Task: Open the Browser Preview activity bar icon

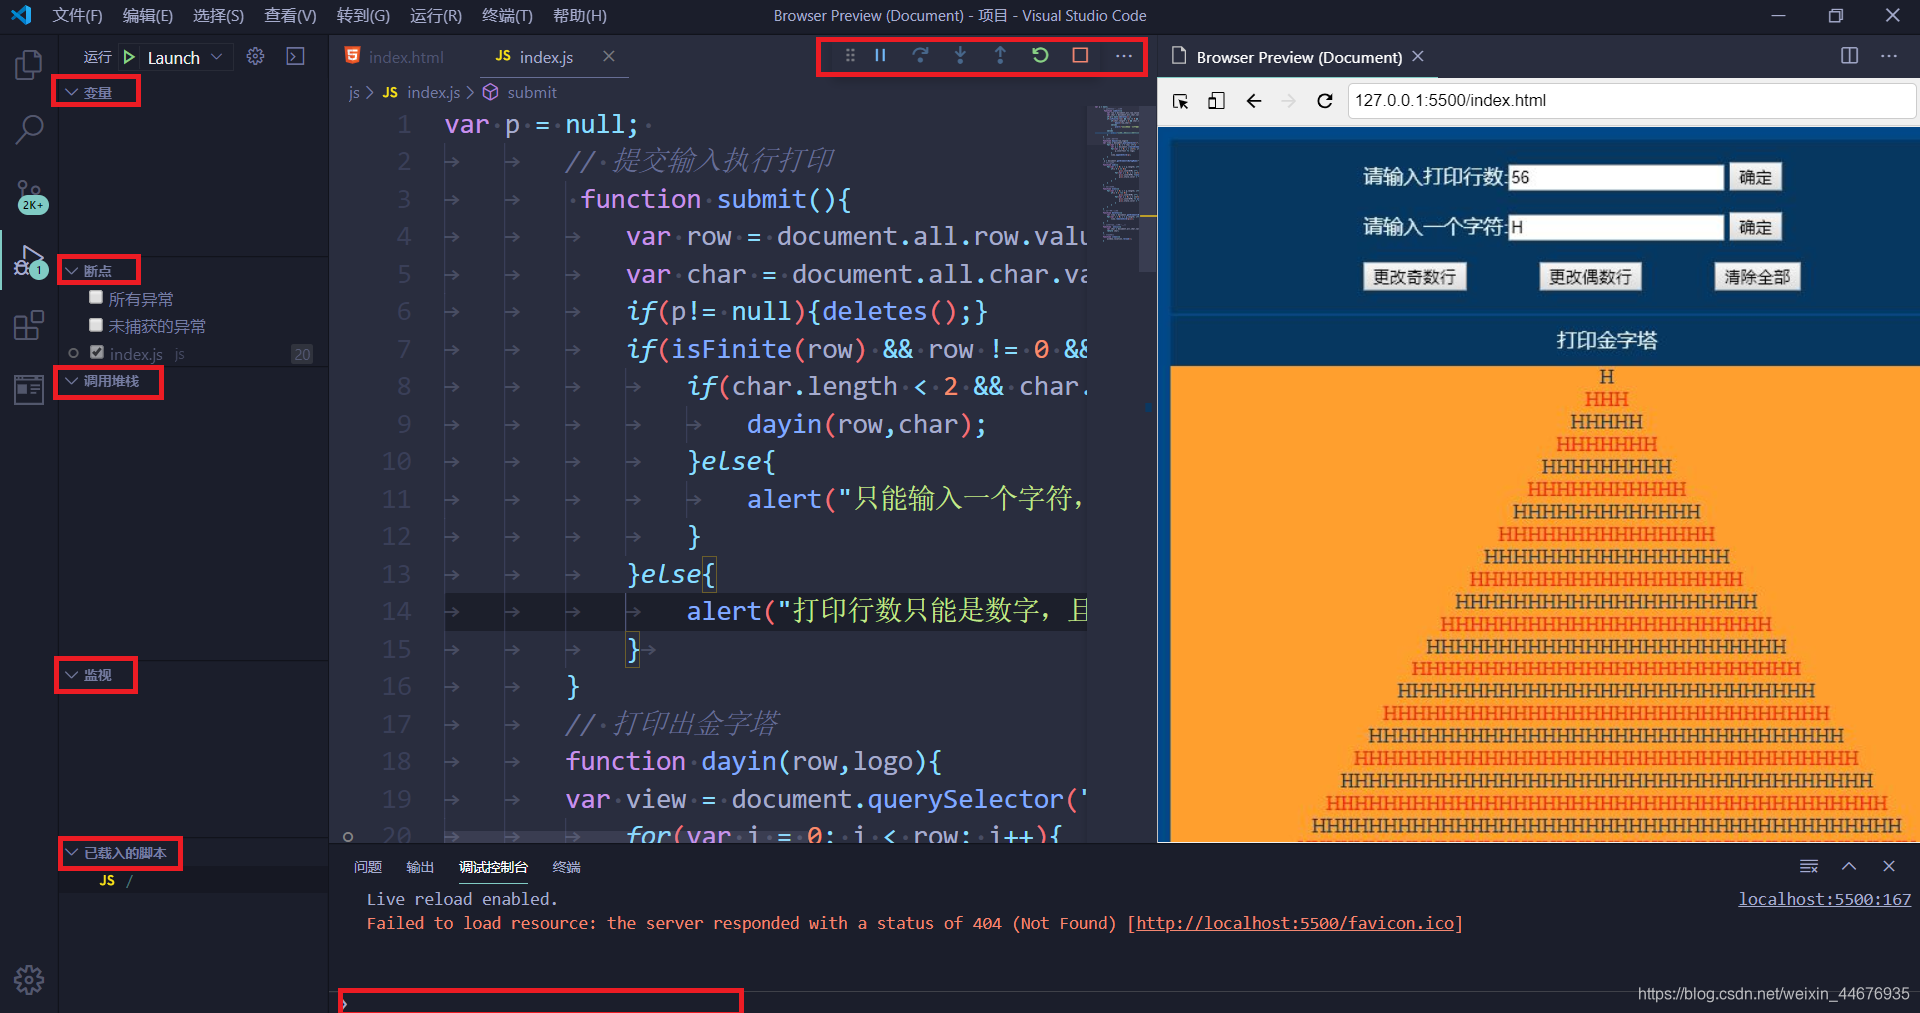Action: click(x=29, y=389)
